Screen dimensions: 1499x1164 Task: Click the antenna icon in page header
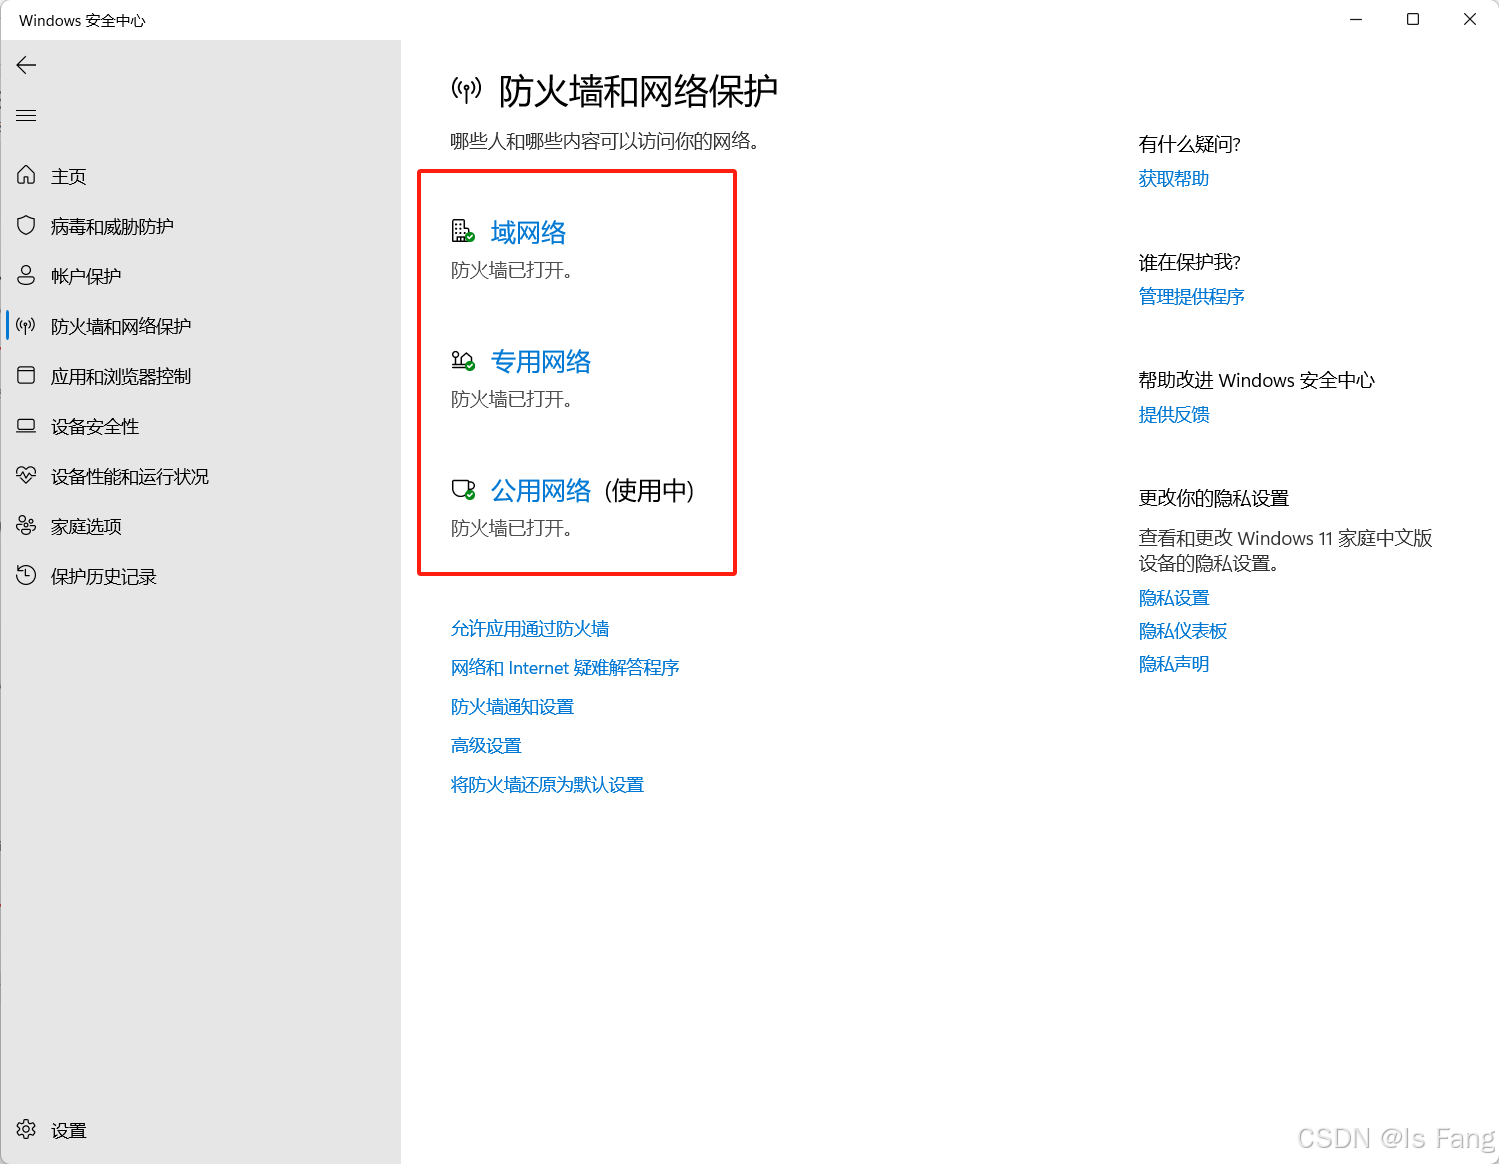[466, 90]
